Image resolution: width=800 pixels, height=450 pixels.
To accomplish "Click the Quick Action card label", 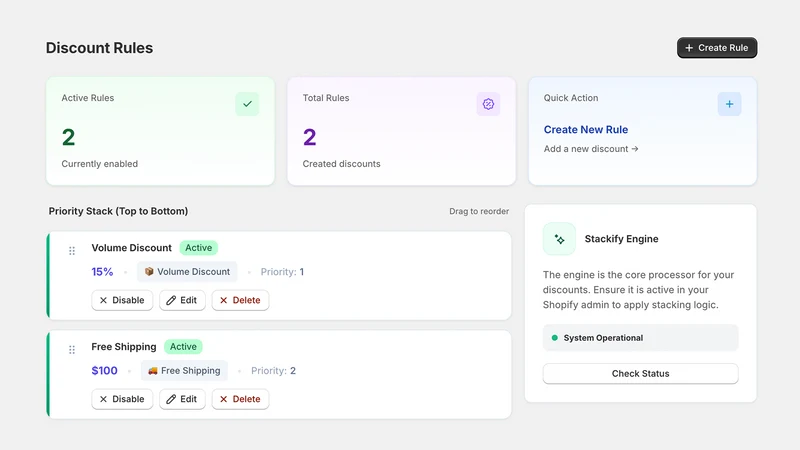I will pyautogui.click(x=571, y=98).
